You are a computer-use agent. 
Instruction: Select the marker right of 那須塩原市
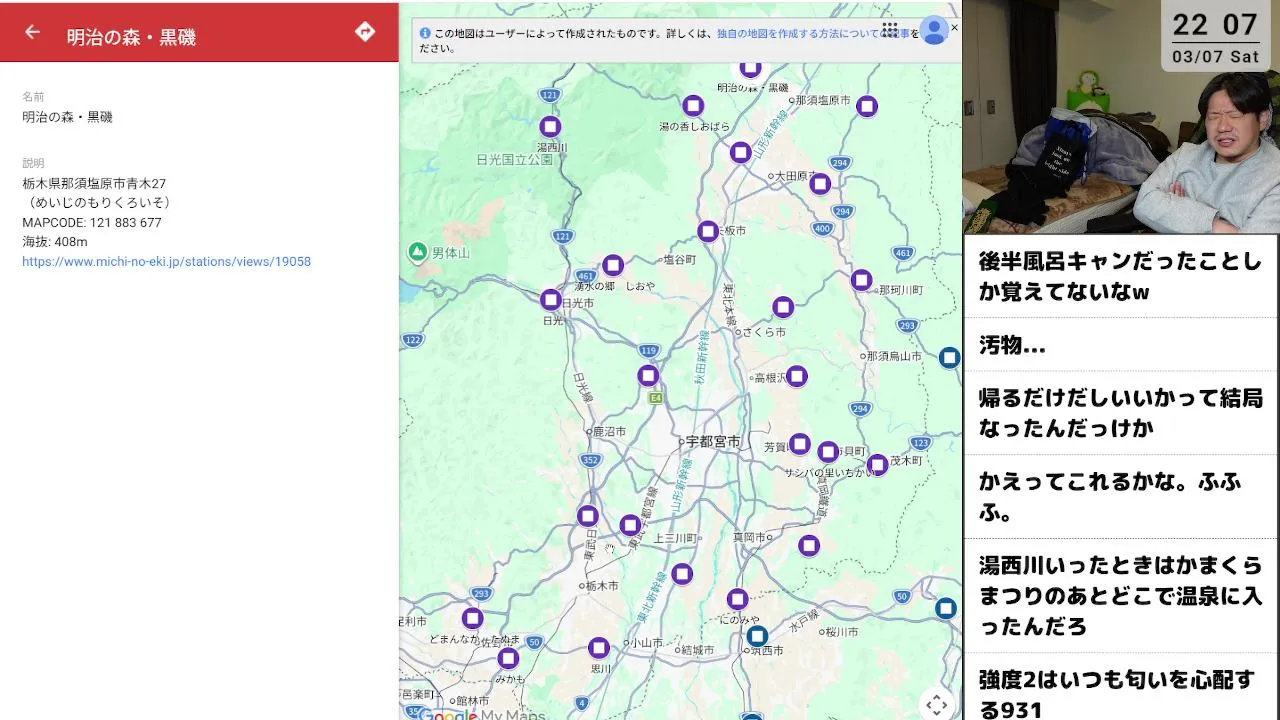click(867, 106)
